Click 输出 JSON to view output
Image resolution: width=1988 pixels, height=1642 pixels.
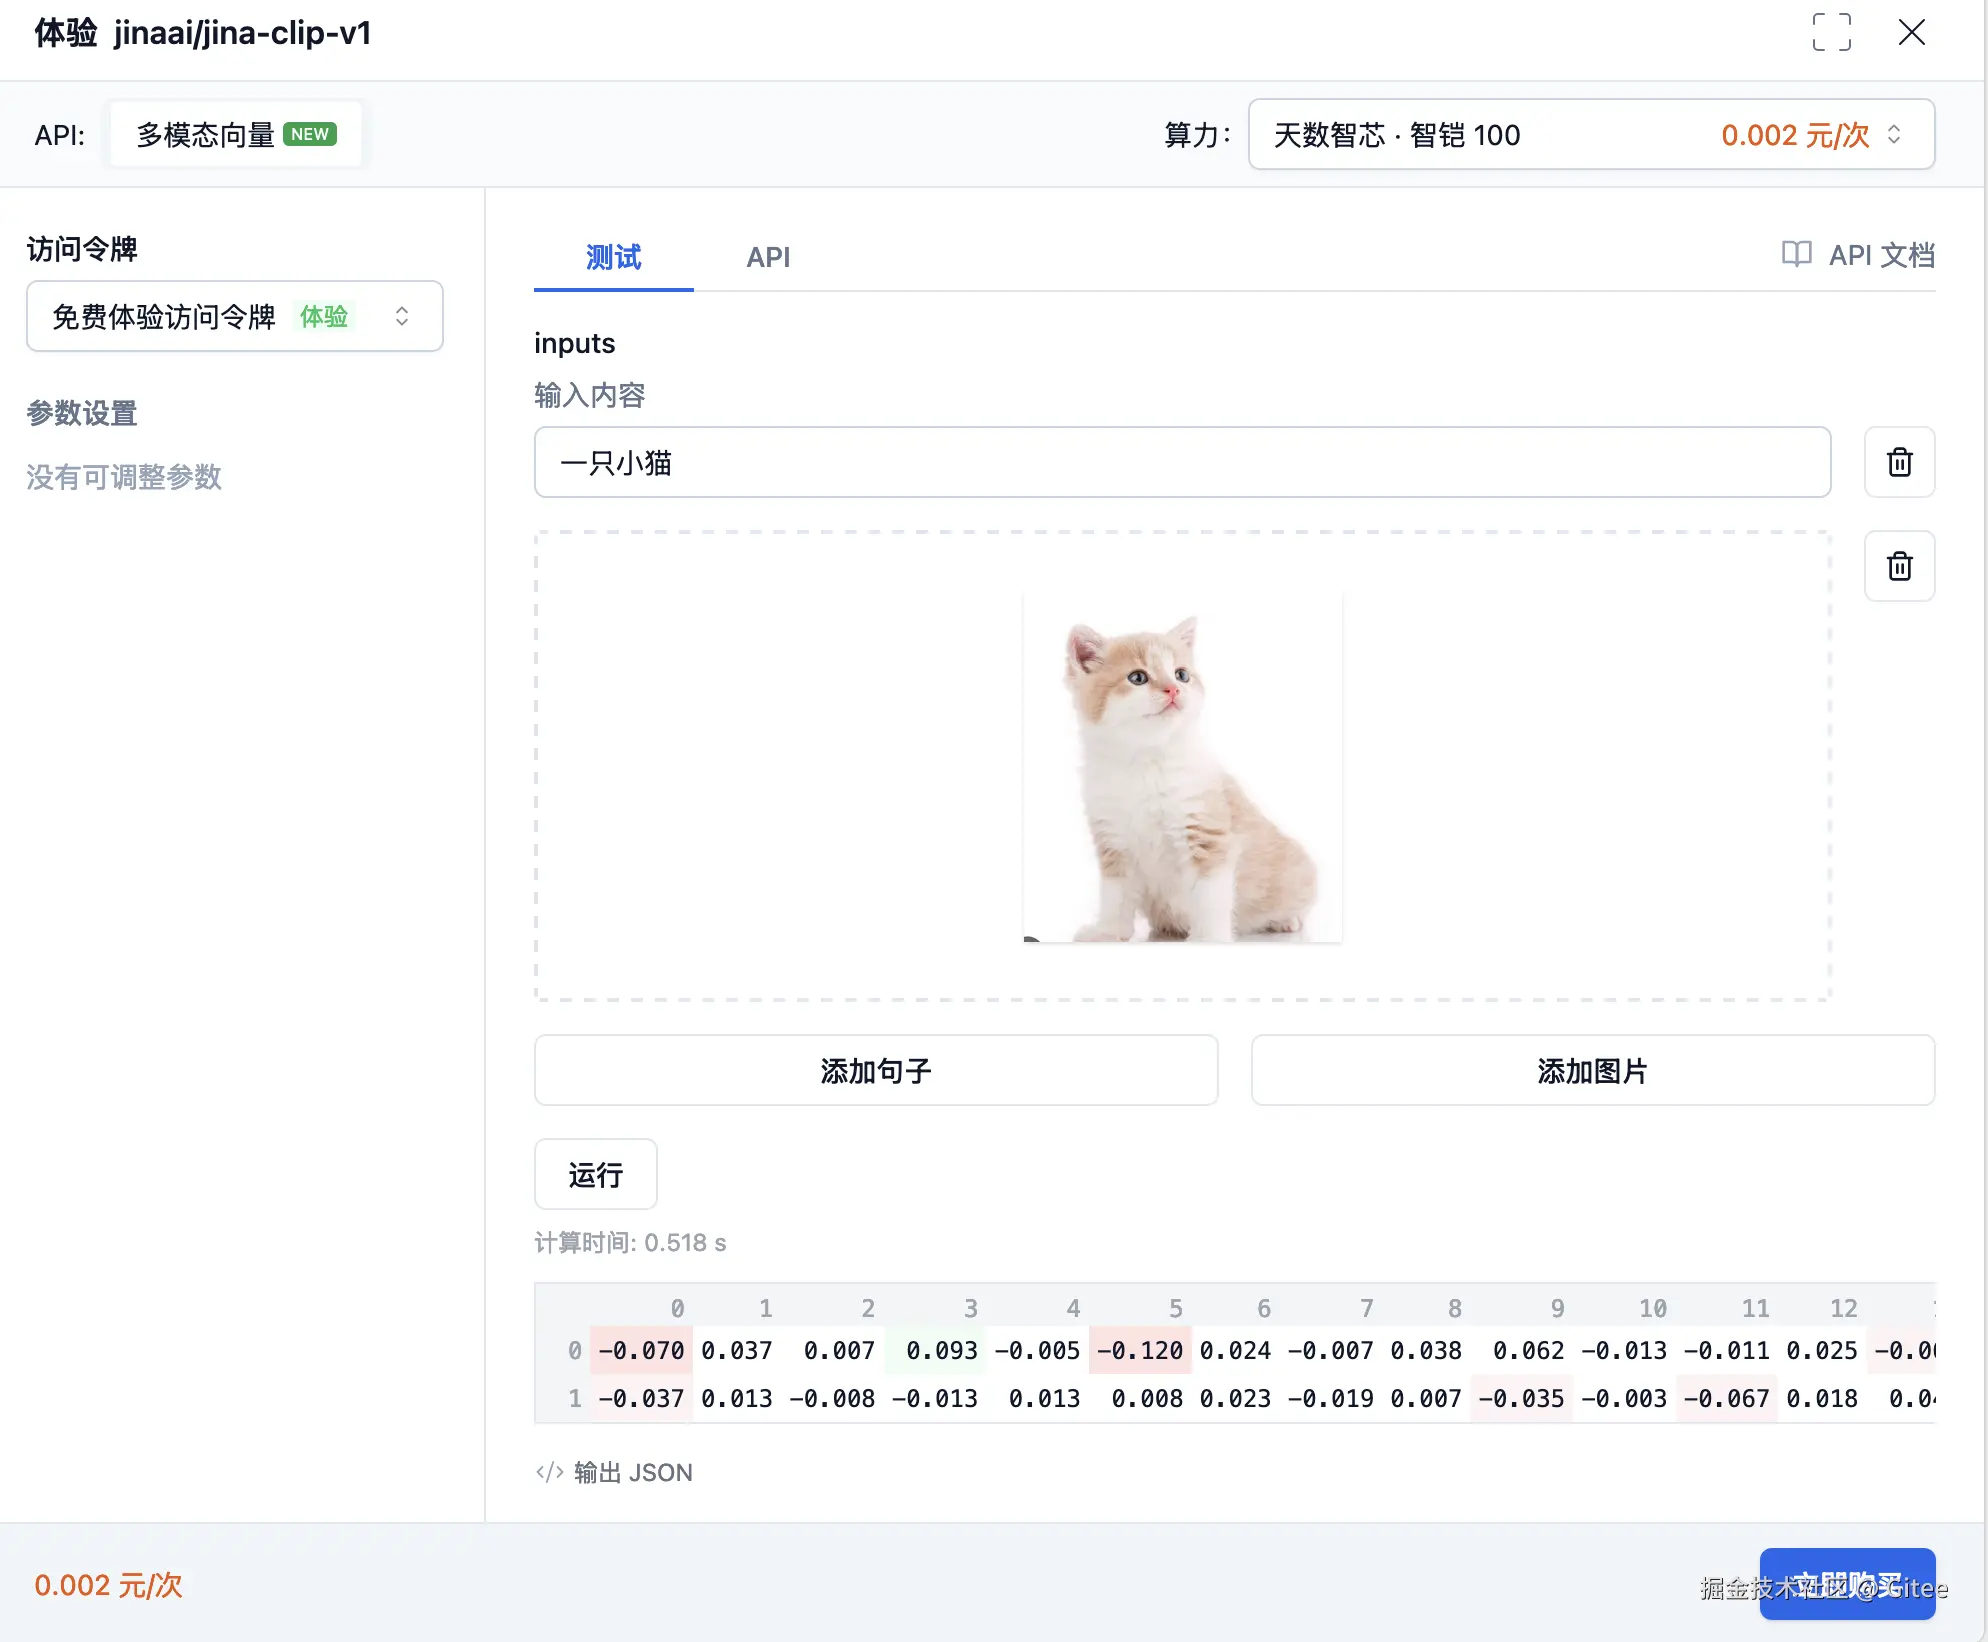coord(632,1471)
